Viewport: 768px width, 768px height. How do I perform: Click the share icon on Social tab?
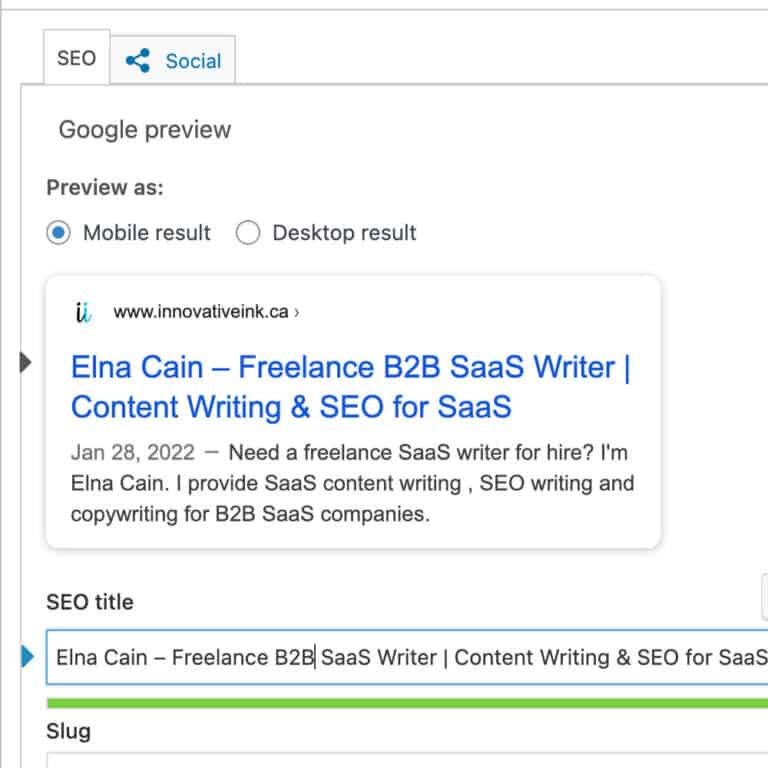138,61
